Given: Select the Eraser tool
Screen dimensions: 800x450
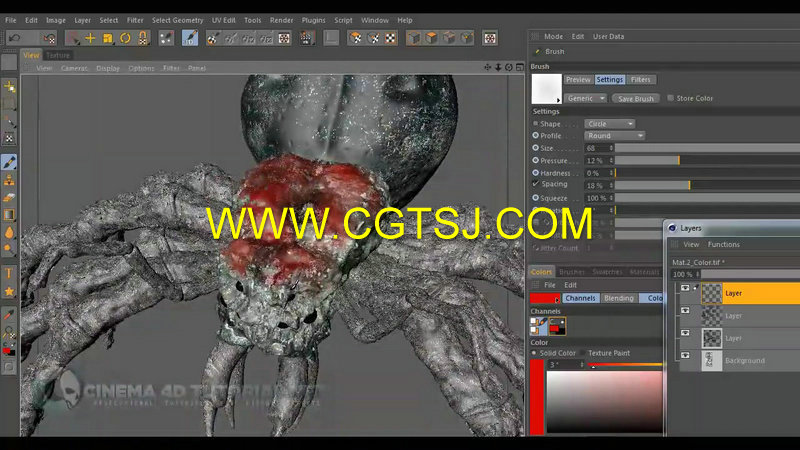Looking at the screenshot, I should coord(9,197).
